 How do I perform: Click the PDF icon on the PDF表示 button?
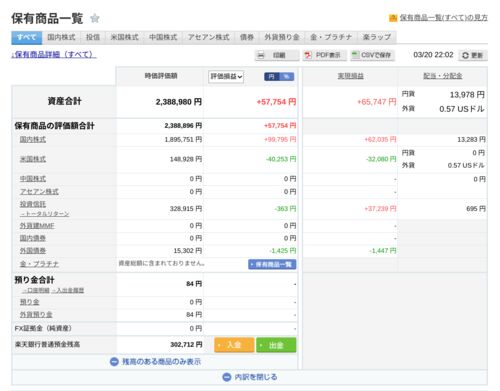pyautogui.click(x=308, y=55)
